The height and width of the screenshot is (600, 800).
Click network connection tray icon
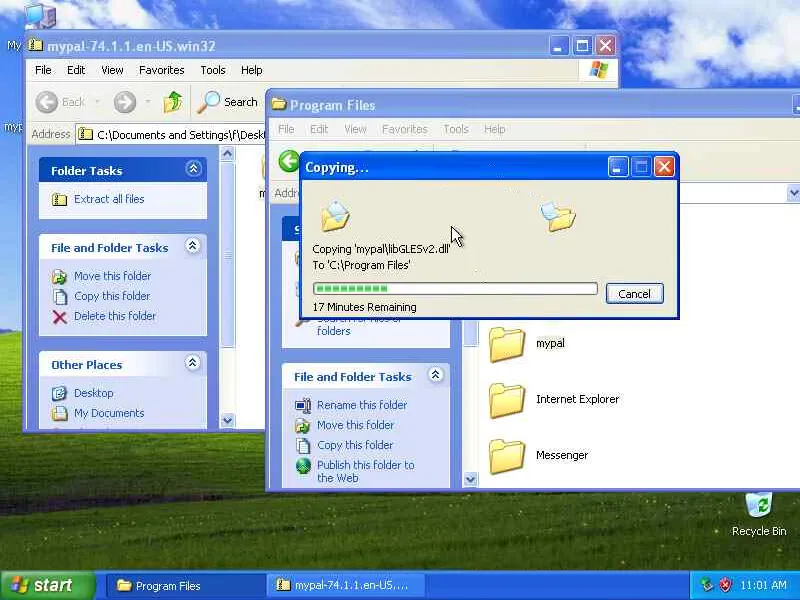coord(707,585)
